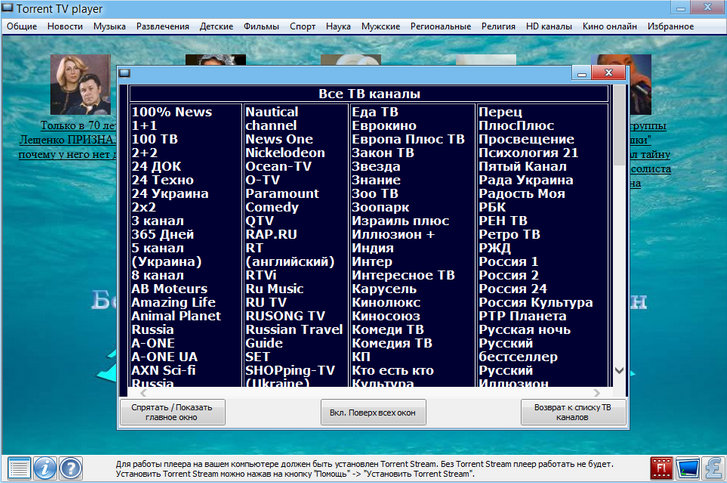
Task: Open the help question mark icon
Action: point(71,468)
